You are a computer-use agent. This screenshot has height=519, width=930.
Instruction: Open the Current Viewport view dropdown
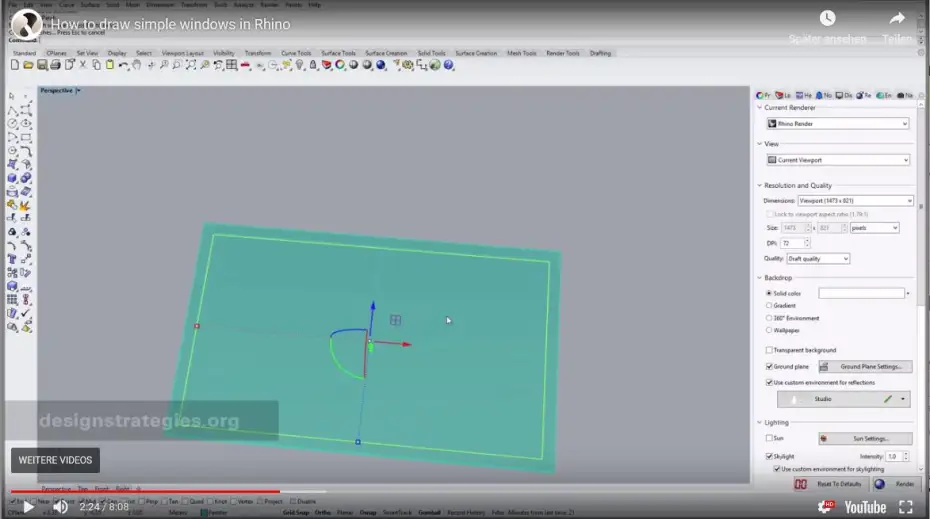[x=837, y=160]
